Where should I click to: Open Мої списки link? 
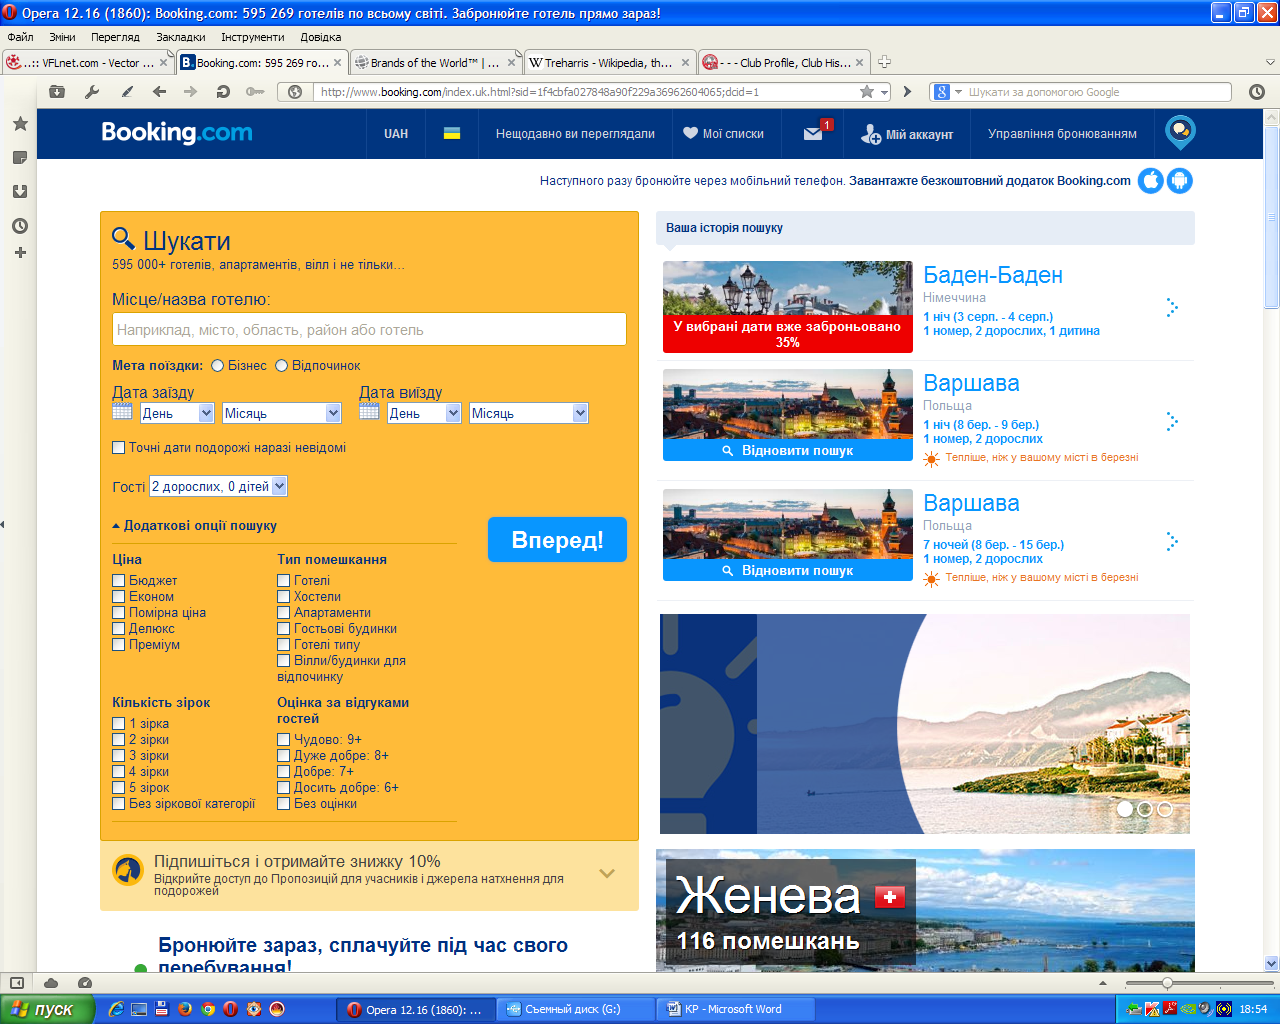click(x=723, y=133)
